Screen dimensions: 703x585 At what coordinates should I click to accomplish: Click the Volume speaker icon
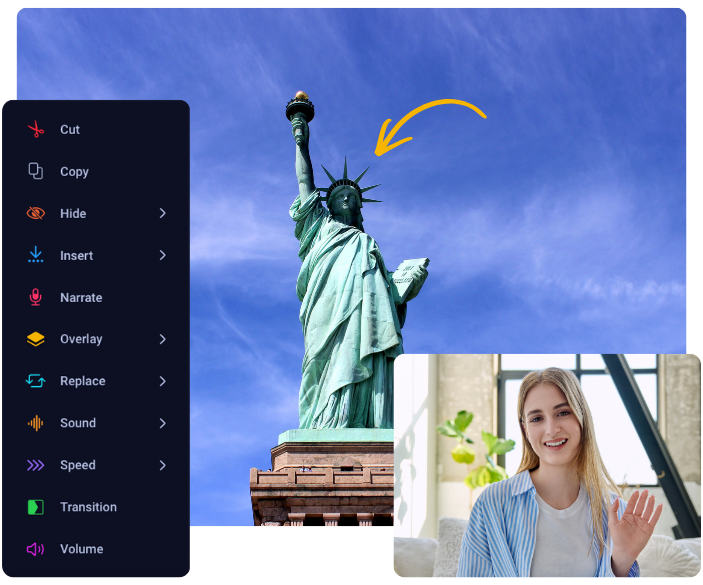35,549
